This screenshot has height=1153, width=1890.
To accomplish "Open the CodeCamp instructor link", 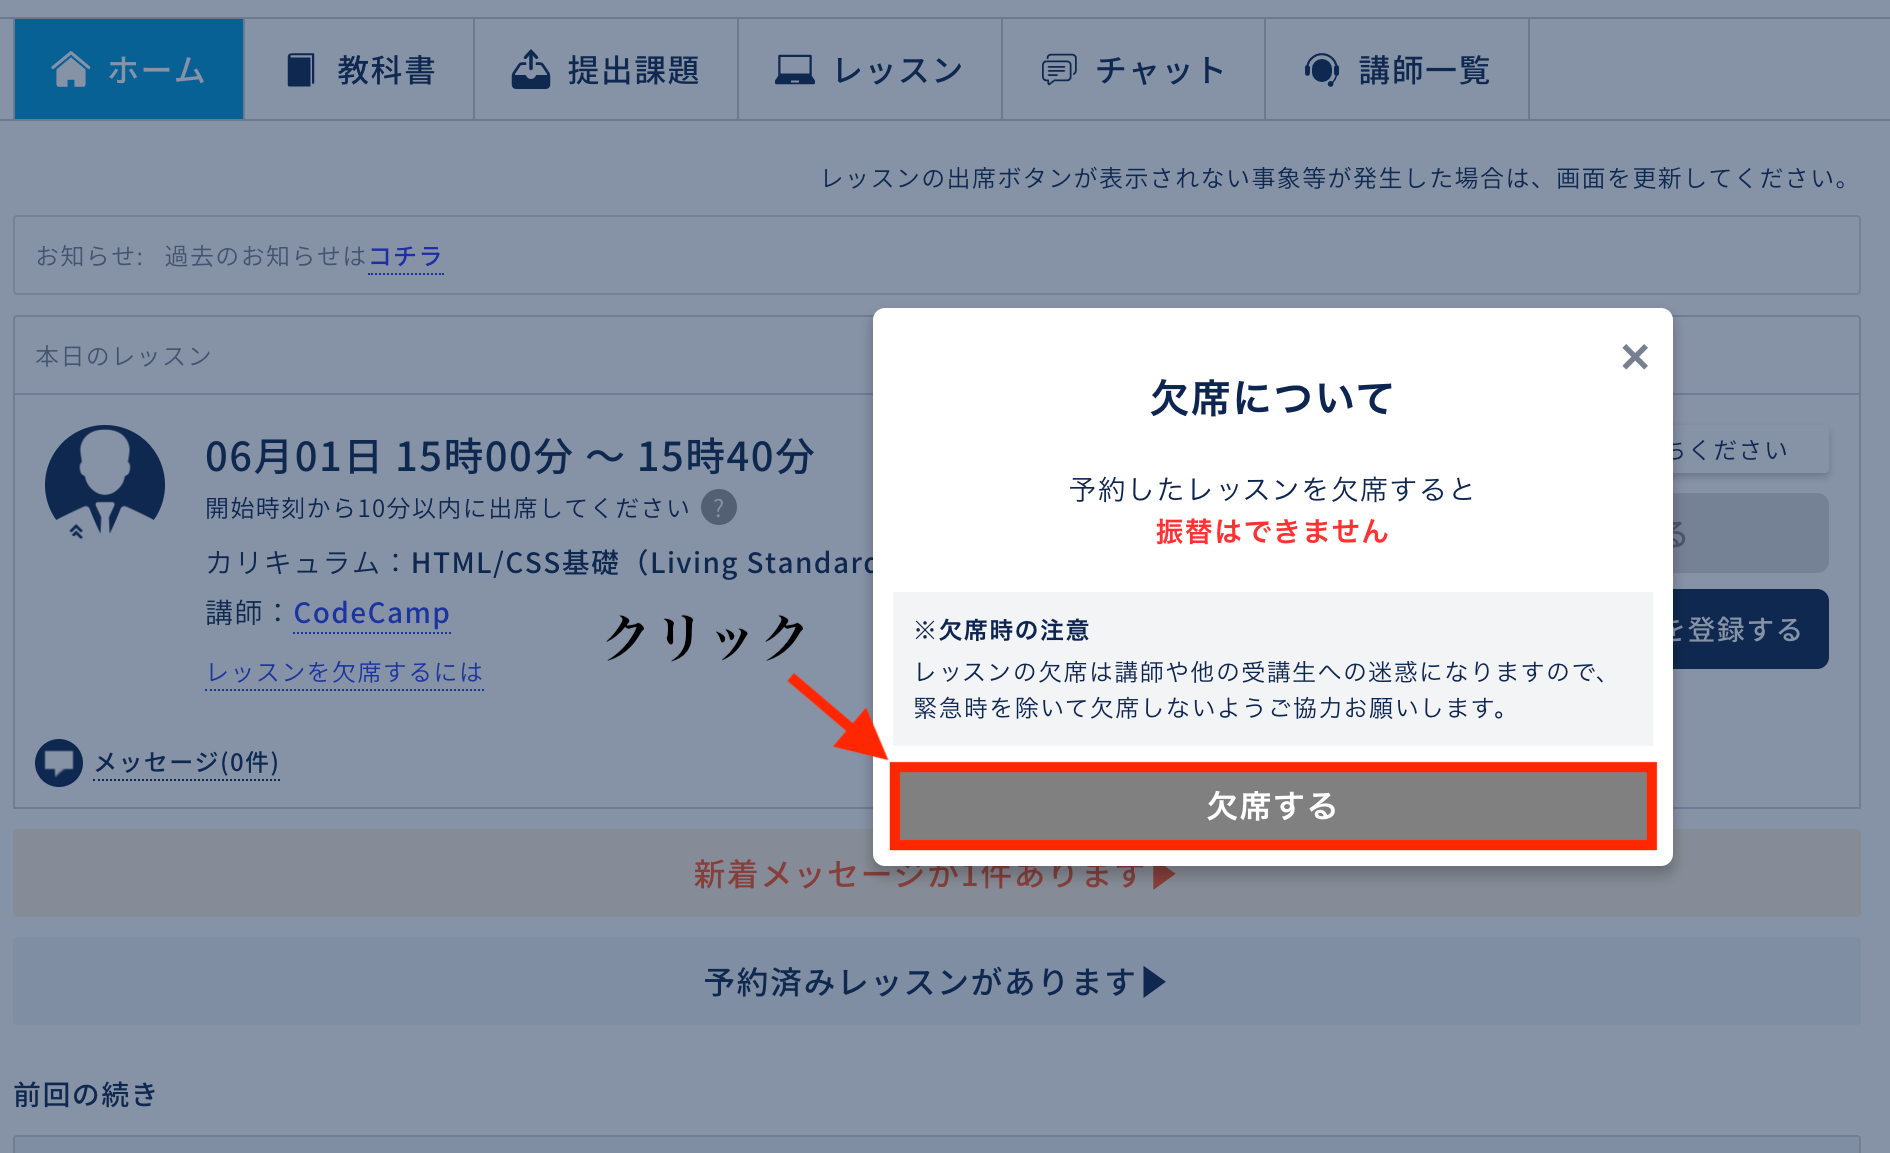I will (x=372, y=613).
